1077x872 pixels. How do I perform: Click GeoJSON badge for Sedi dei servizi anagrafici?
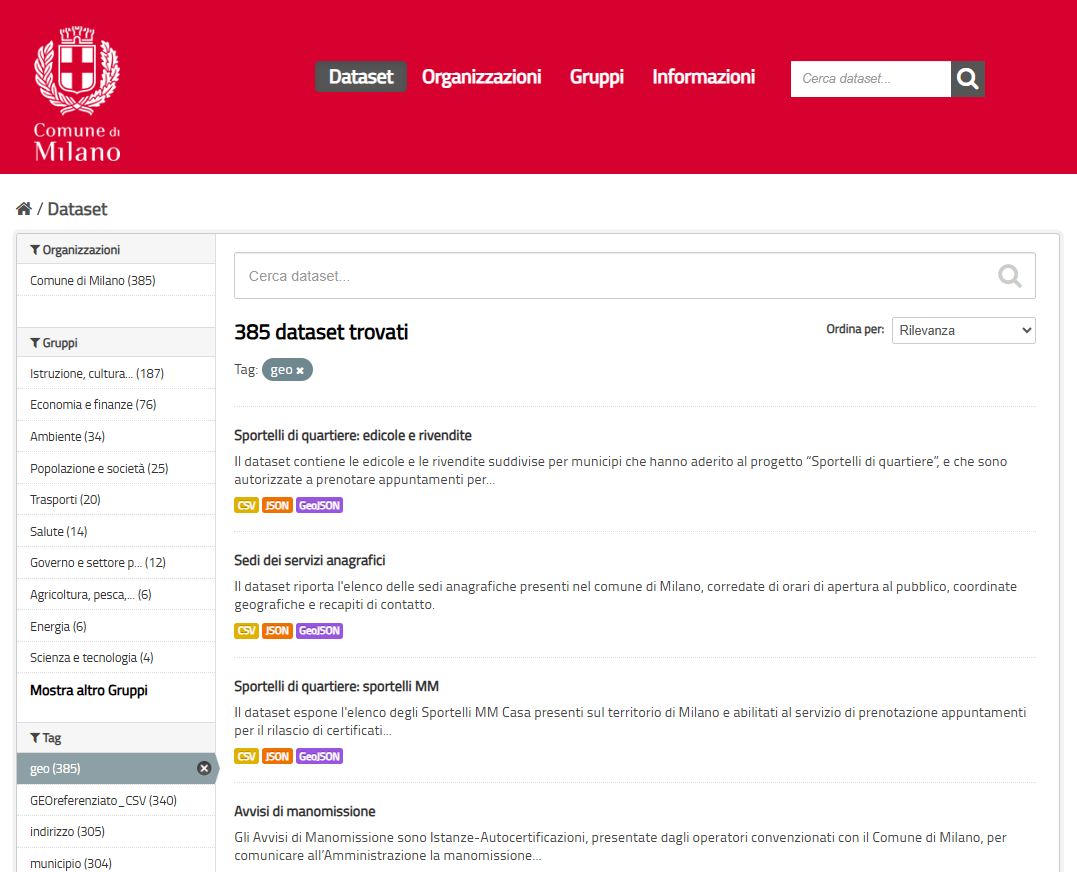pos(319,631)
